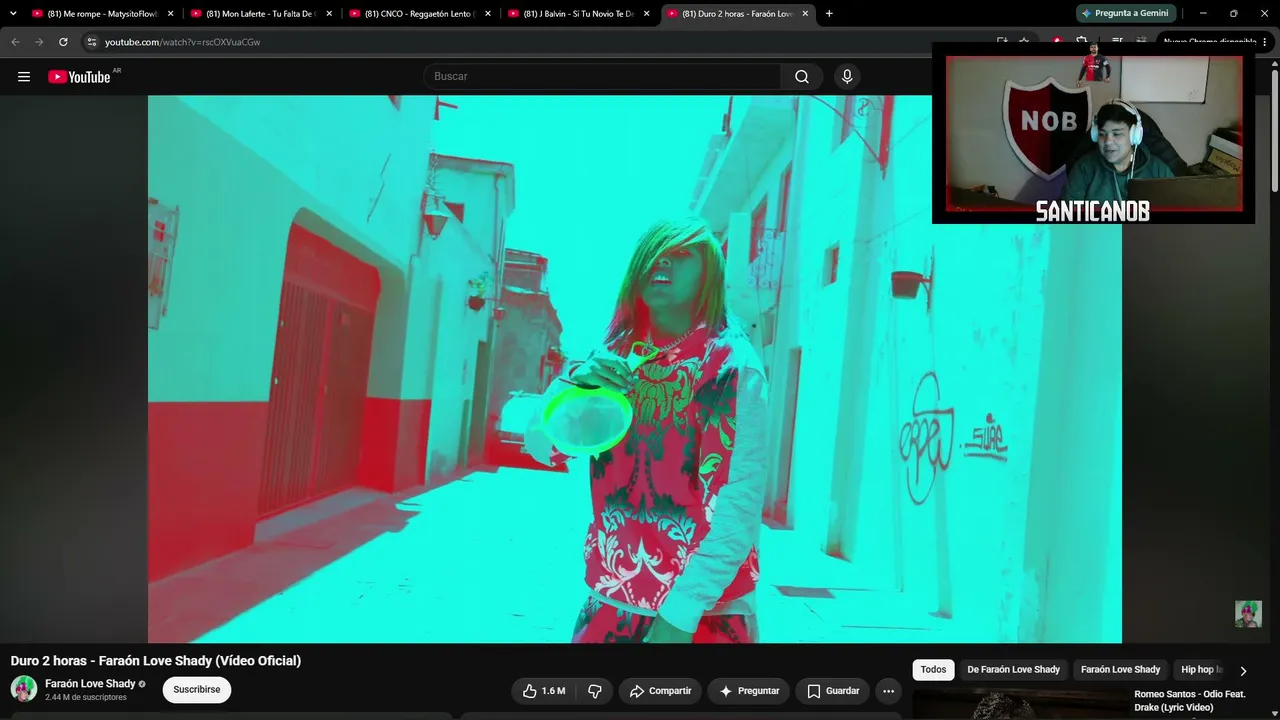Go back to the previous page
1280x720 pixels.
point(15,42)
